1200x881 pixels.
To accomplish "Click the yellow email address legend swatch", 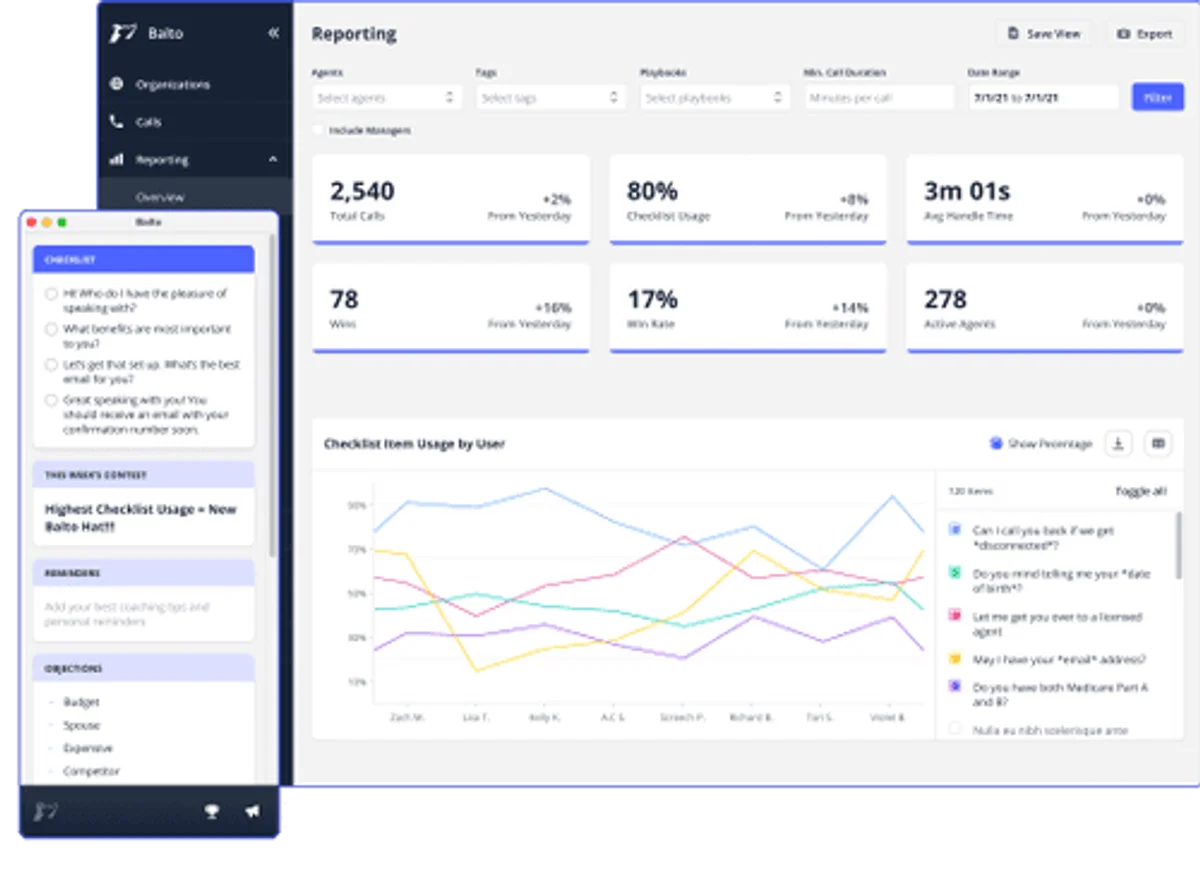I will point(955,659).
